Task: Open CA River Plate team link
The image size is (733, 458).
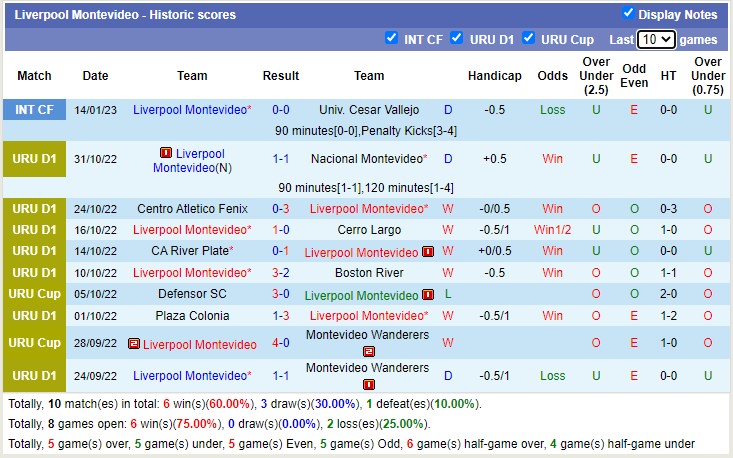Action: coord(190,251)
